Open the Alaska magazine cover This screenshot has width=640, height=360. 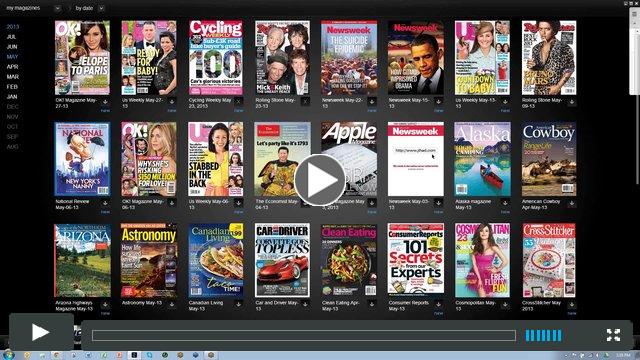tap(482, 159)
